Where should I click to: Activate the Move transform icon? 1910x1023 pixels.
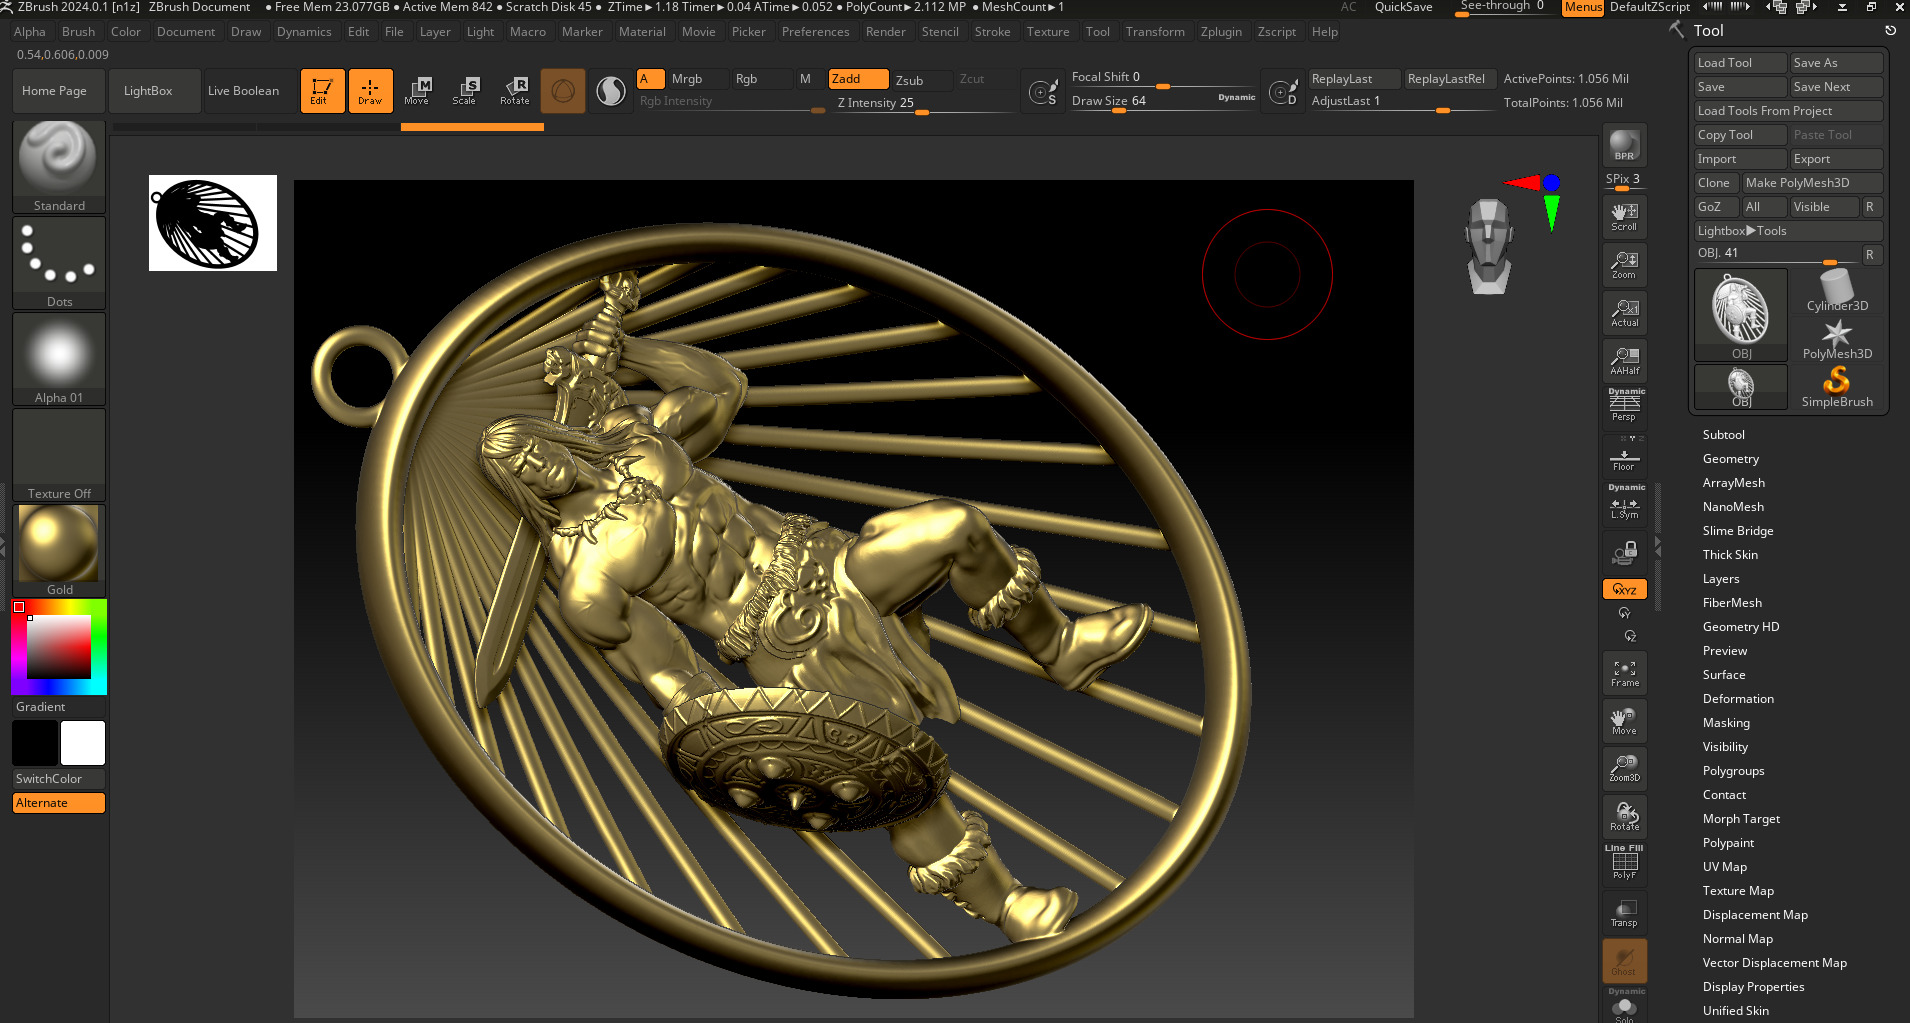coord(417,91)
